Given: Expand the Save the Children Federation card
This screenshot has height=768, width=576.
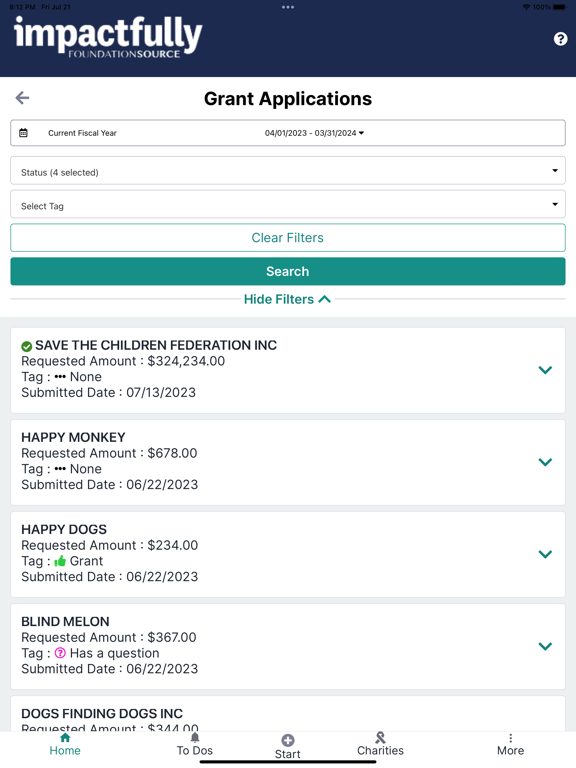Looking at the screenshot, I should tap(545, 370).
